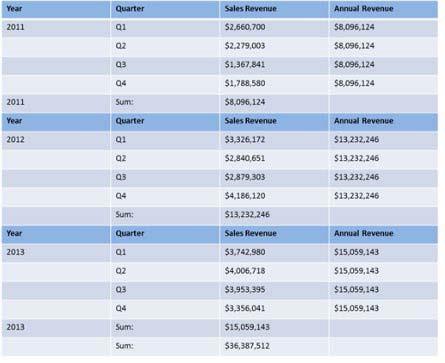Click the 2011 Q1 sales revenue $2,660,700
The height and width of the screenshot is (363, 445).
(245, 27)
